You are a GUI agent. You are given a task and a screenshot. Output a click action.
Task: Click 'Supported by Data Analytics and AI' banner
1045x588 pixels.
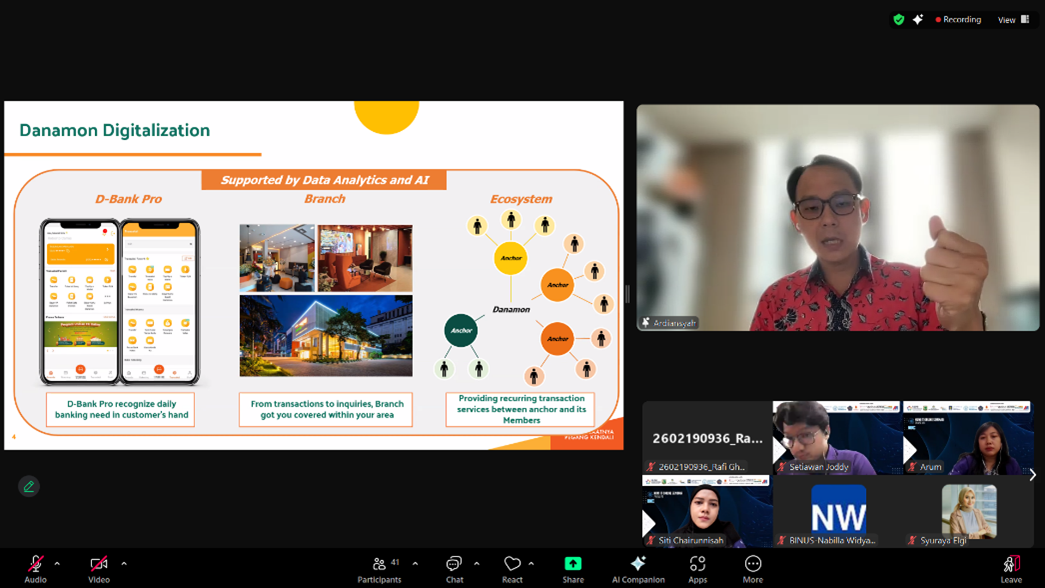coord(325,180)
